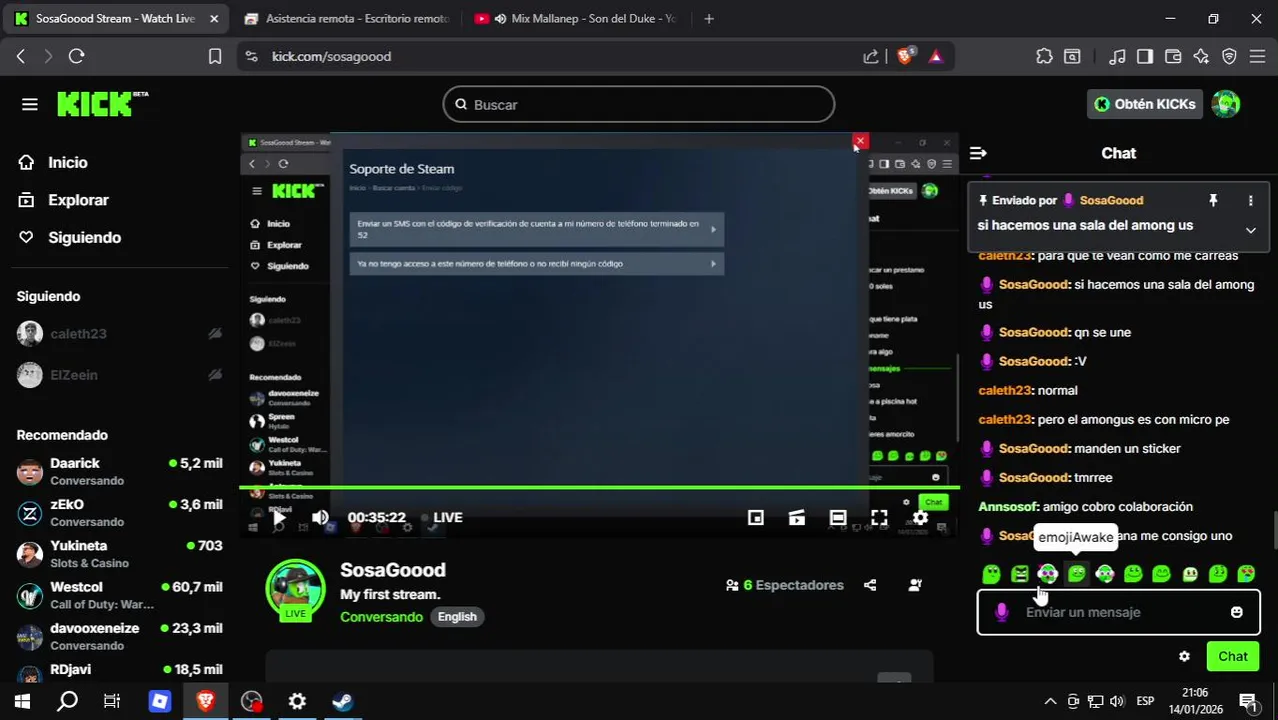Open zEKO recommended channel
The image size is (1278, 720).
[119, 513]
